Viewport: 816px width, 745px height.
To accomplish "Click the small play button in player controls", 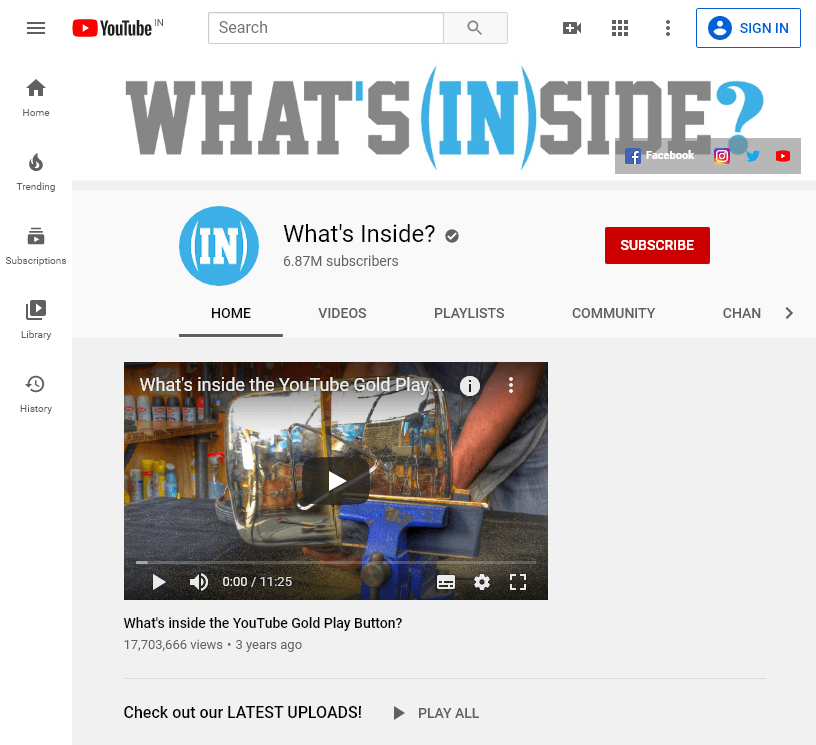I will tap(159, 582).
